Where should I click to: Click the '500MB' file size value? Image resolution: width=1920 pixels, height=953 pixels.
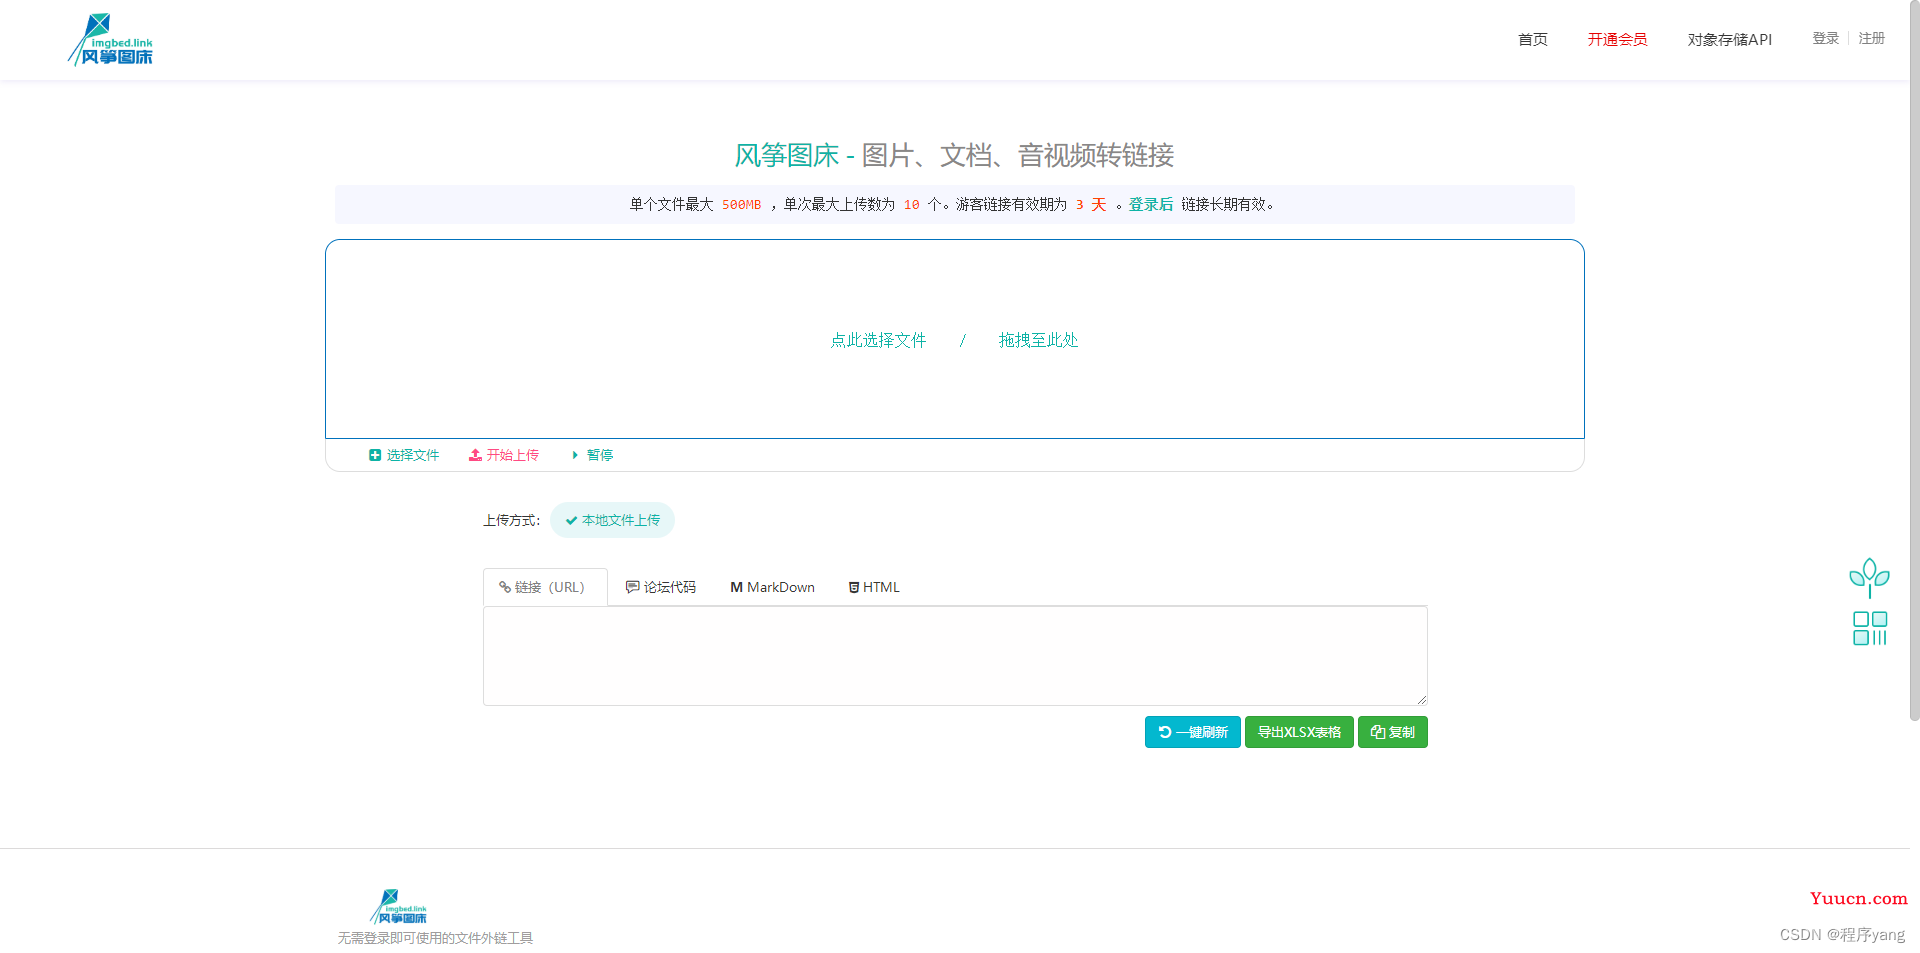coord(741,205)
